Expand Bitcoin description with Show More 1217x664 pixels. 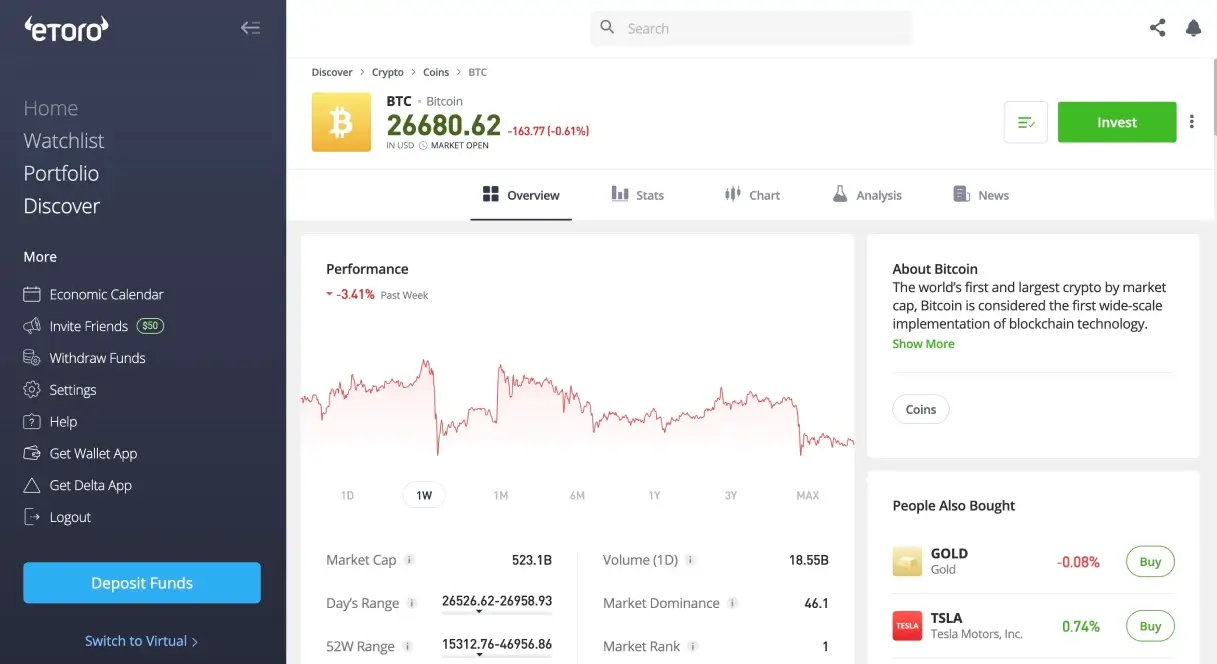click(923, 343)
